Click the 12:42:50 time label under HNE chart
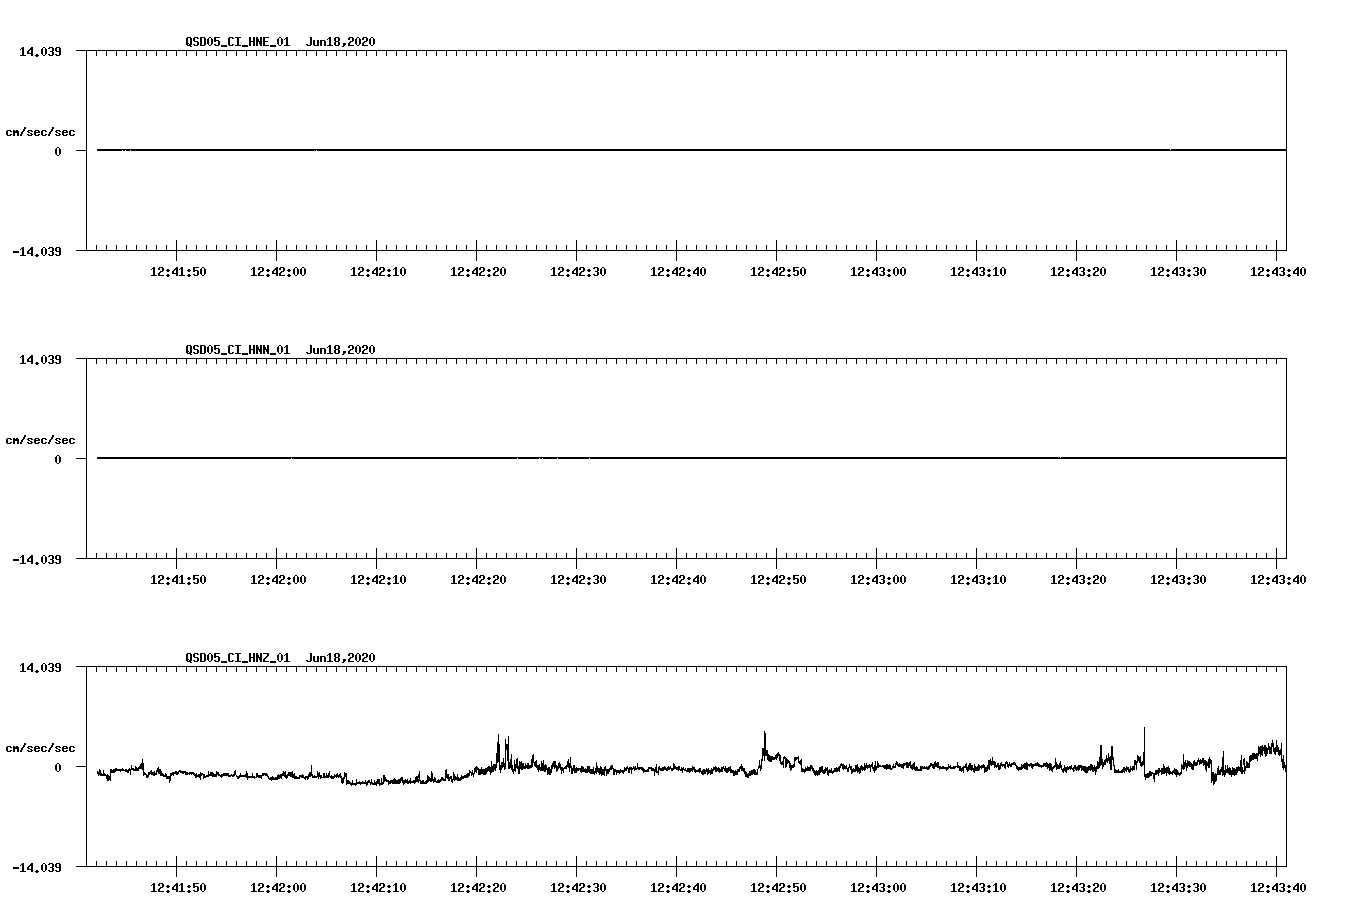The width and height of the screenshot is (1358, 924). pos(778,271)
